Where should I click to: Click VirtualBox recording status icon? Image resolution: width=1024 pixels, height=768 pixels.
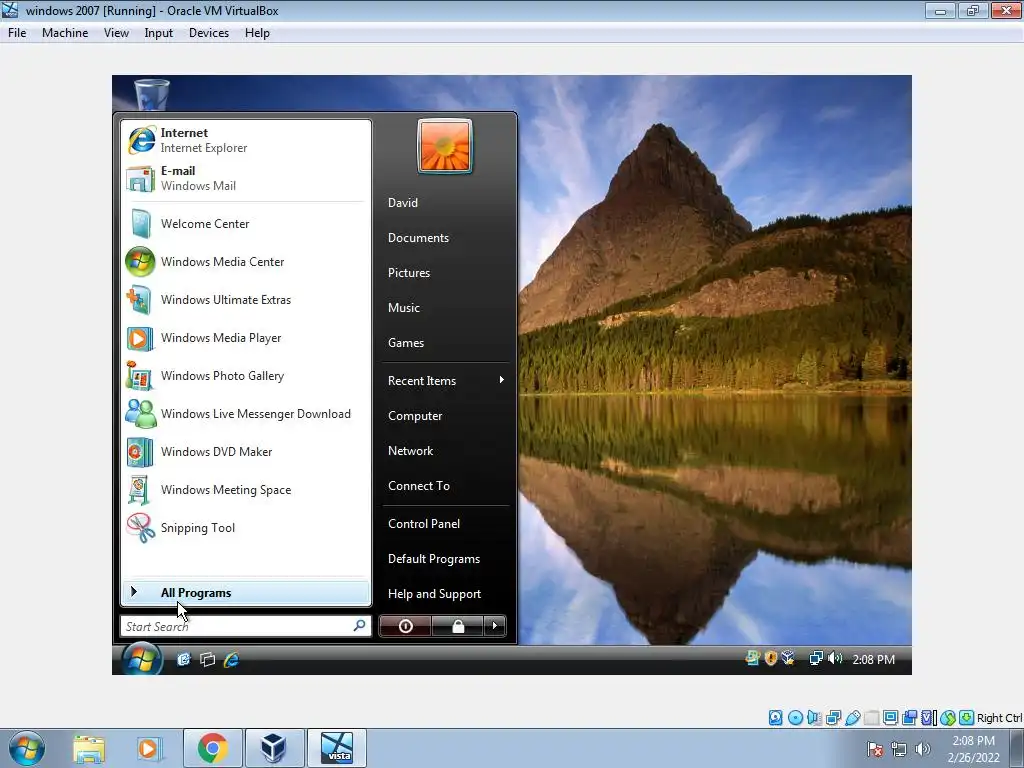pyautogui.click(x=909, y=718)
